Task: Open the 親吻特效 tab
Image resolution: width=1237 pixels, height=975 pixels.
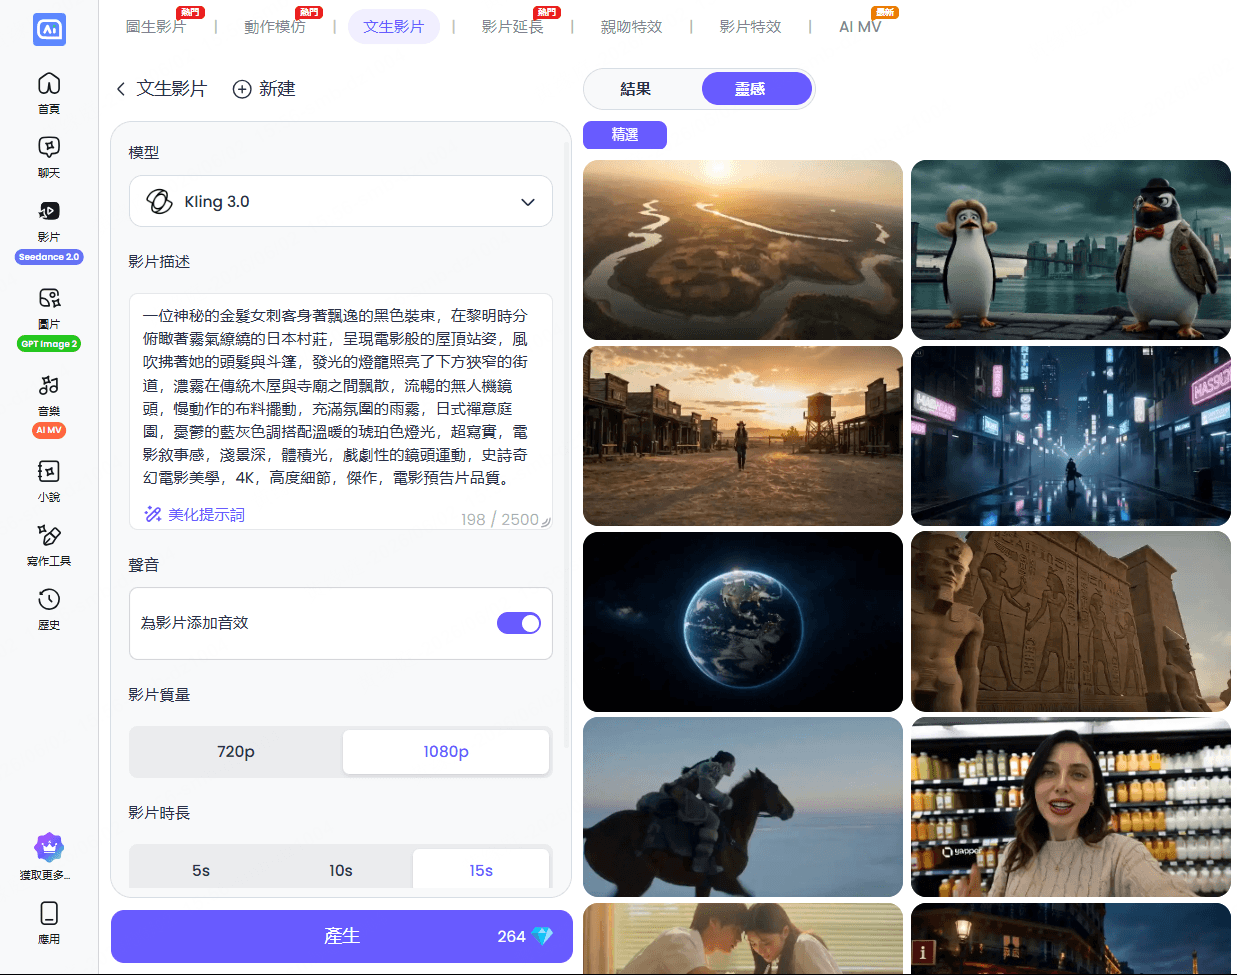Action: pos(632,27)
